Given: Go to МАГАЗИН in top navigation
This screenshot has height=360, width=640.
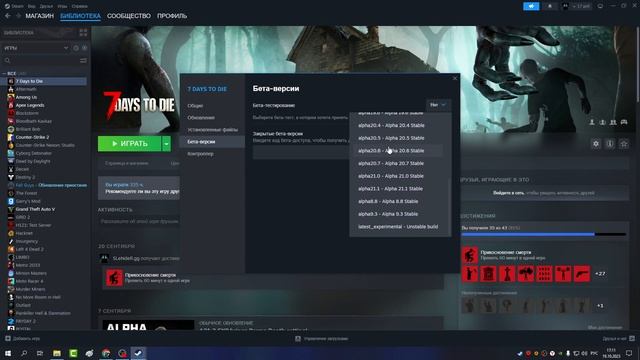Looking at the screenshot, I should (40, 16).
